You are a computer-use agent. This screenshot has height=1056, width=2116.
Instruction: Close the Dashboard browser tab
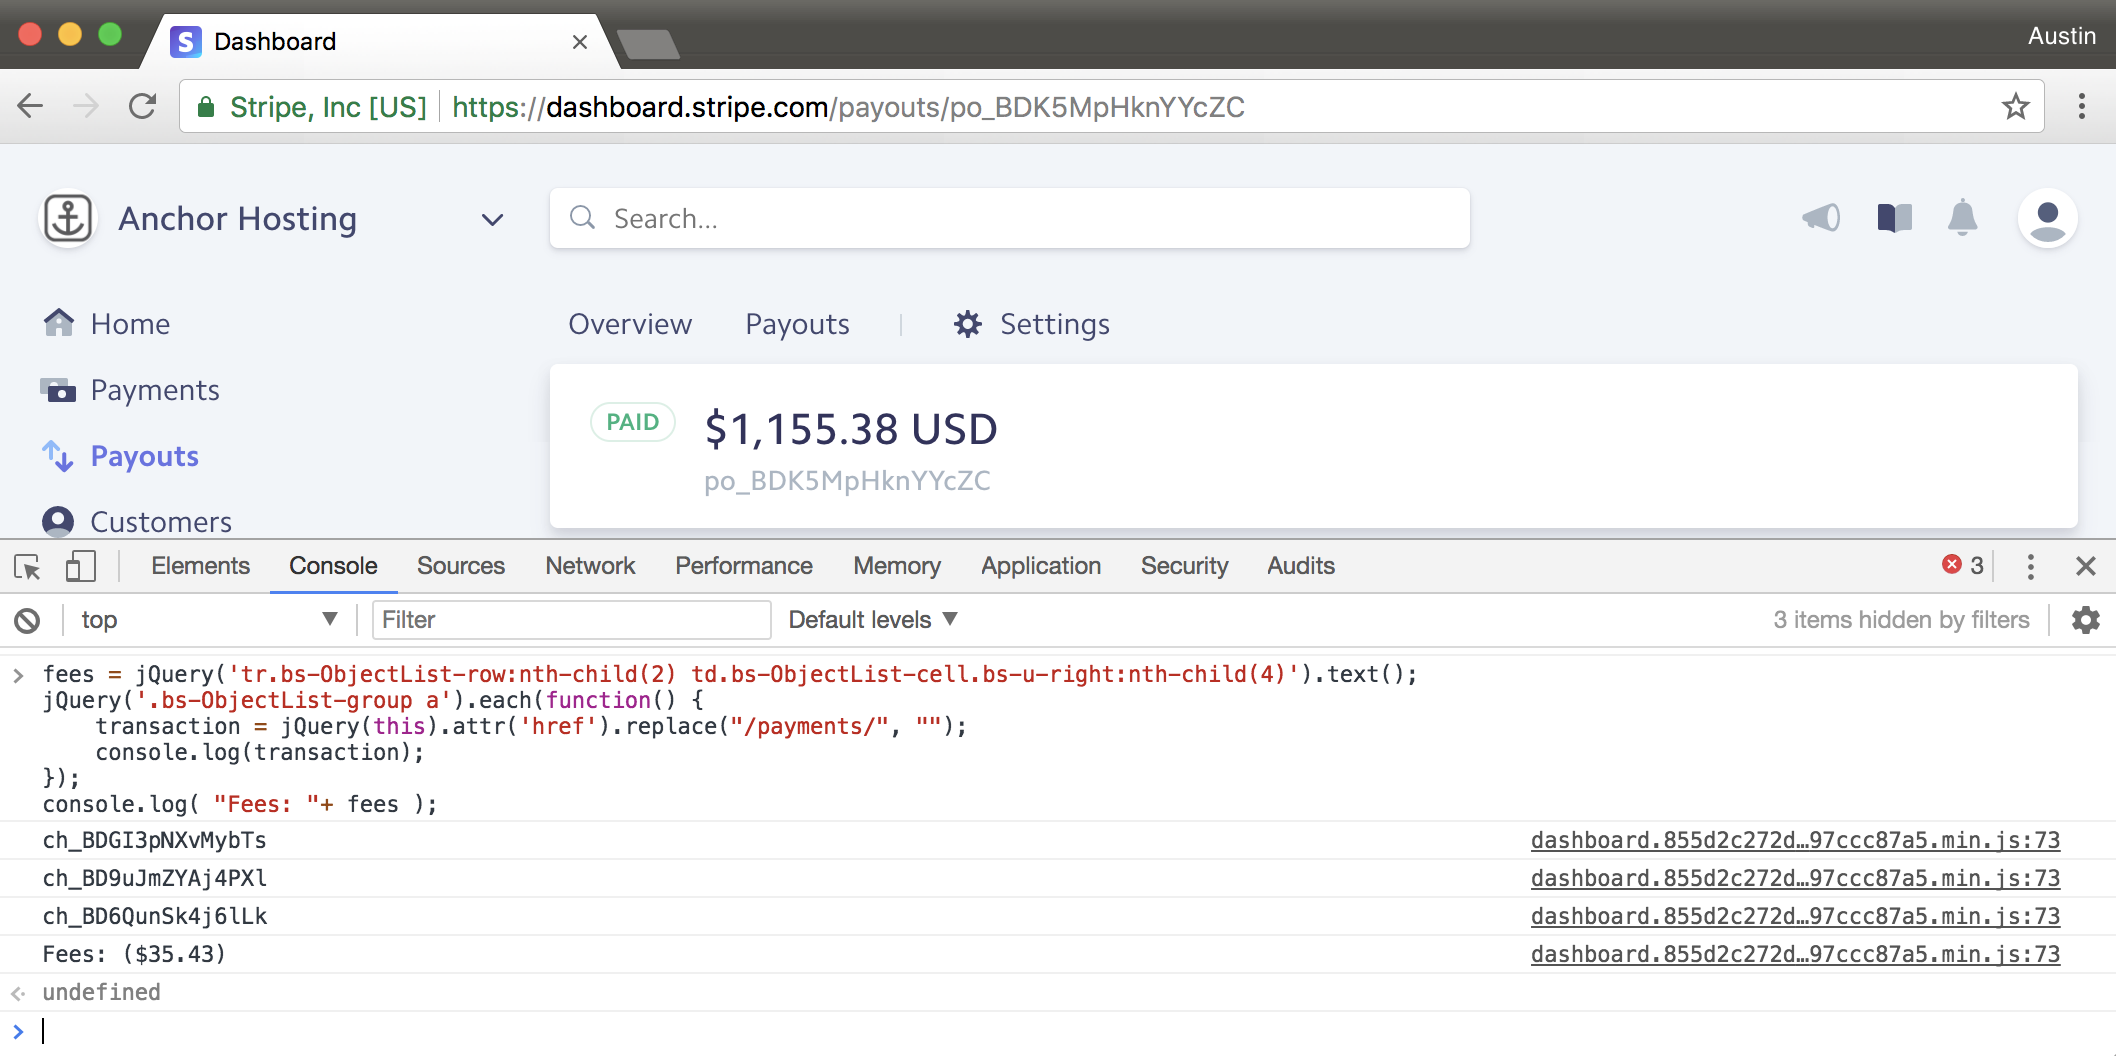coord(579,42)
